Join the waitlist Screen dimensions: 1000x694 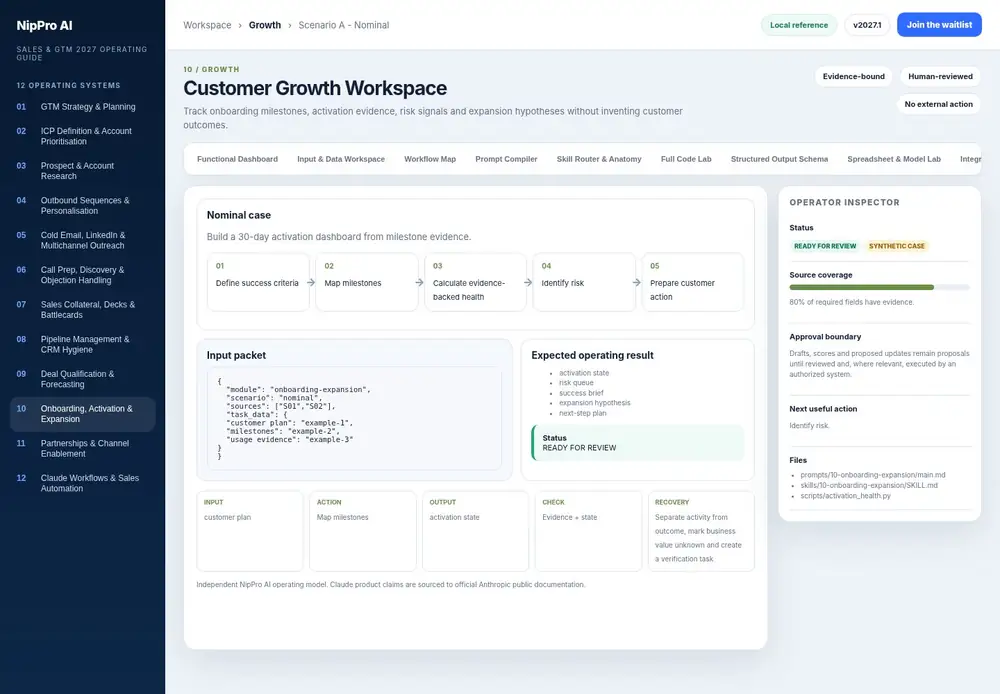939,25
